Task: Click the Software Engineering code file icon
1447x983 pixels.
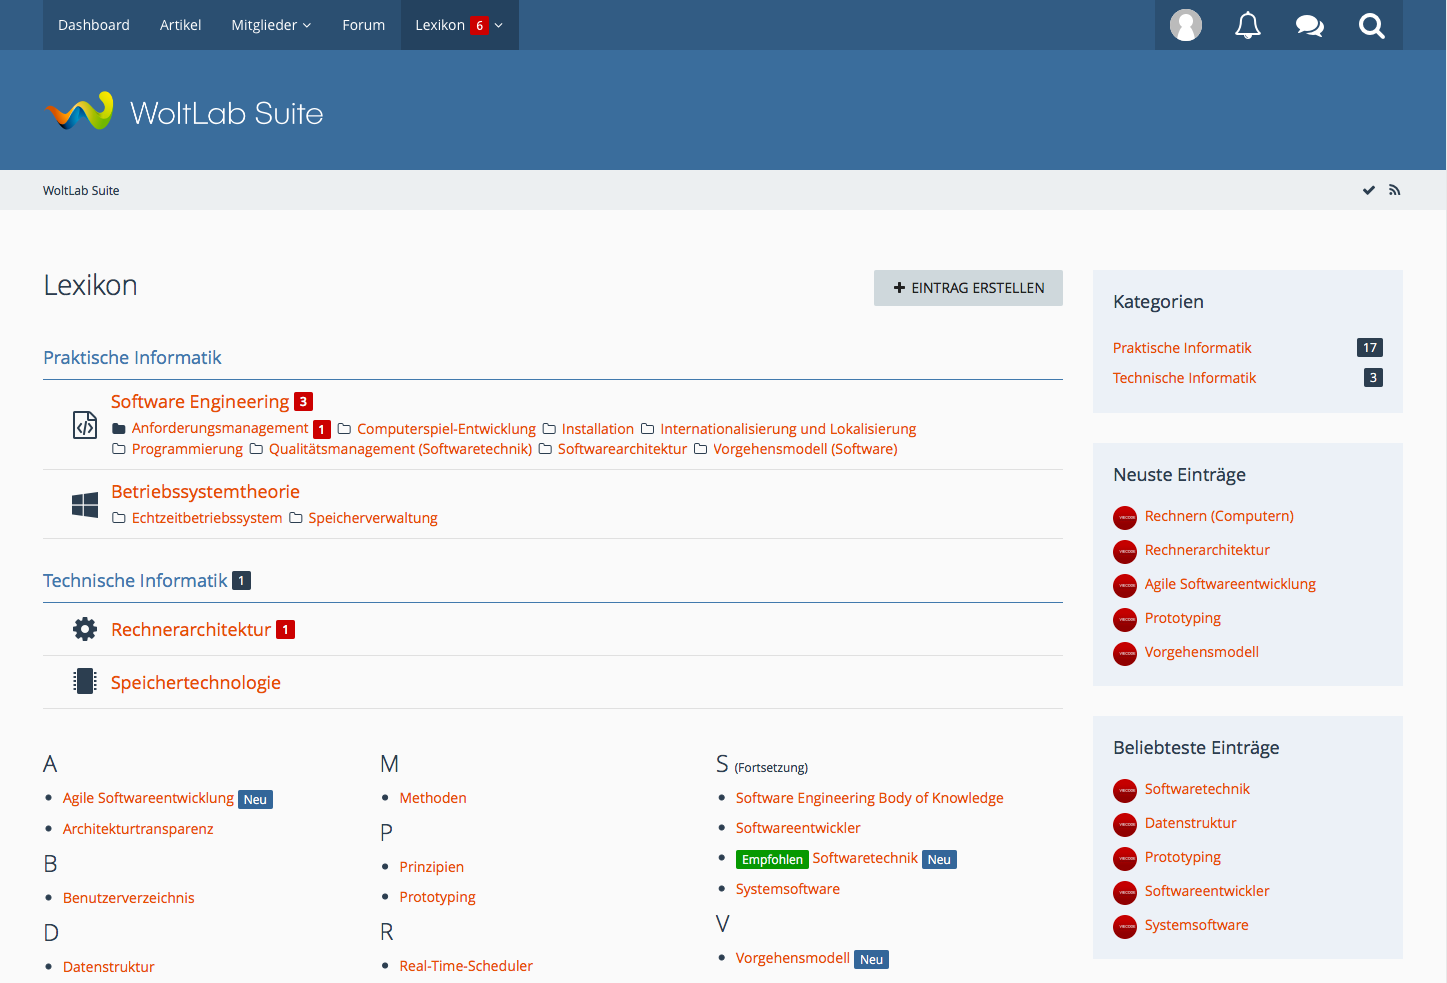Action: pyautogui.click(x=85, y=425)
